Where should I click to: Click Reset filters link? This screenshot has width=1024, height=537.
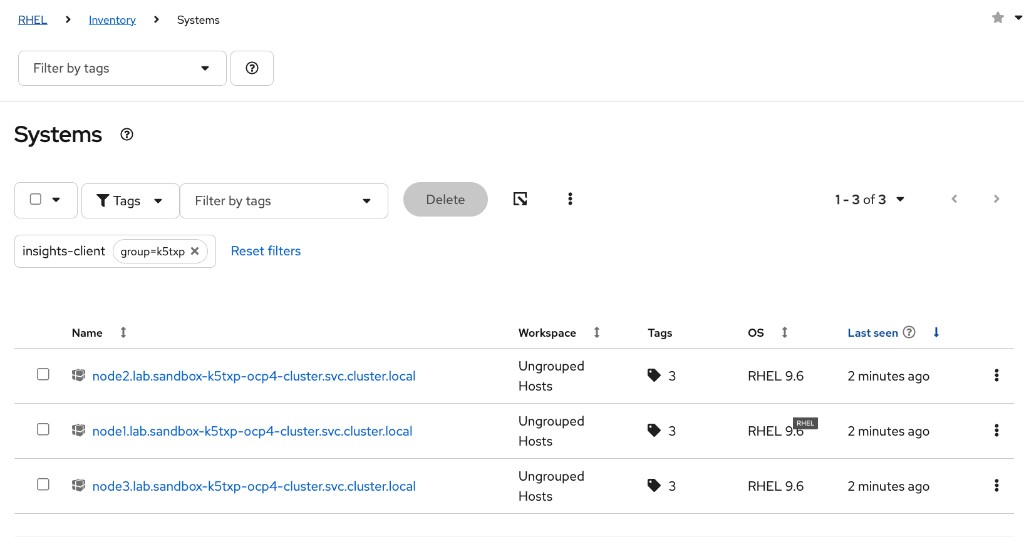coord(266,251)
